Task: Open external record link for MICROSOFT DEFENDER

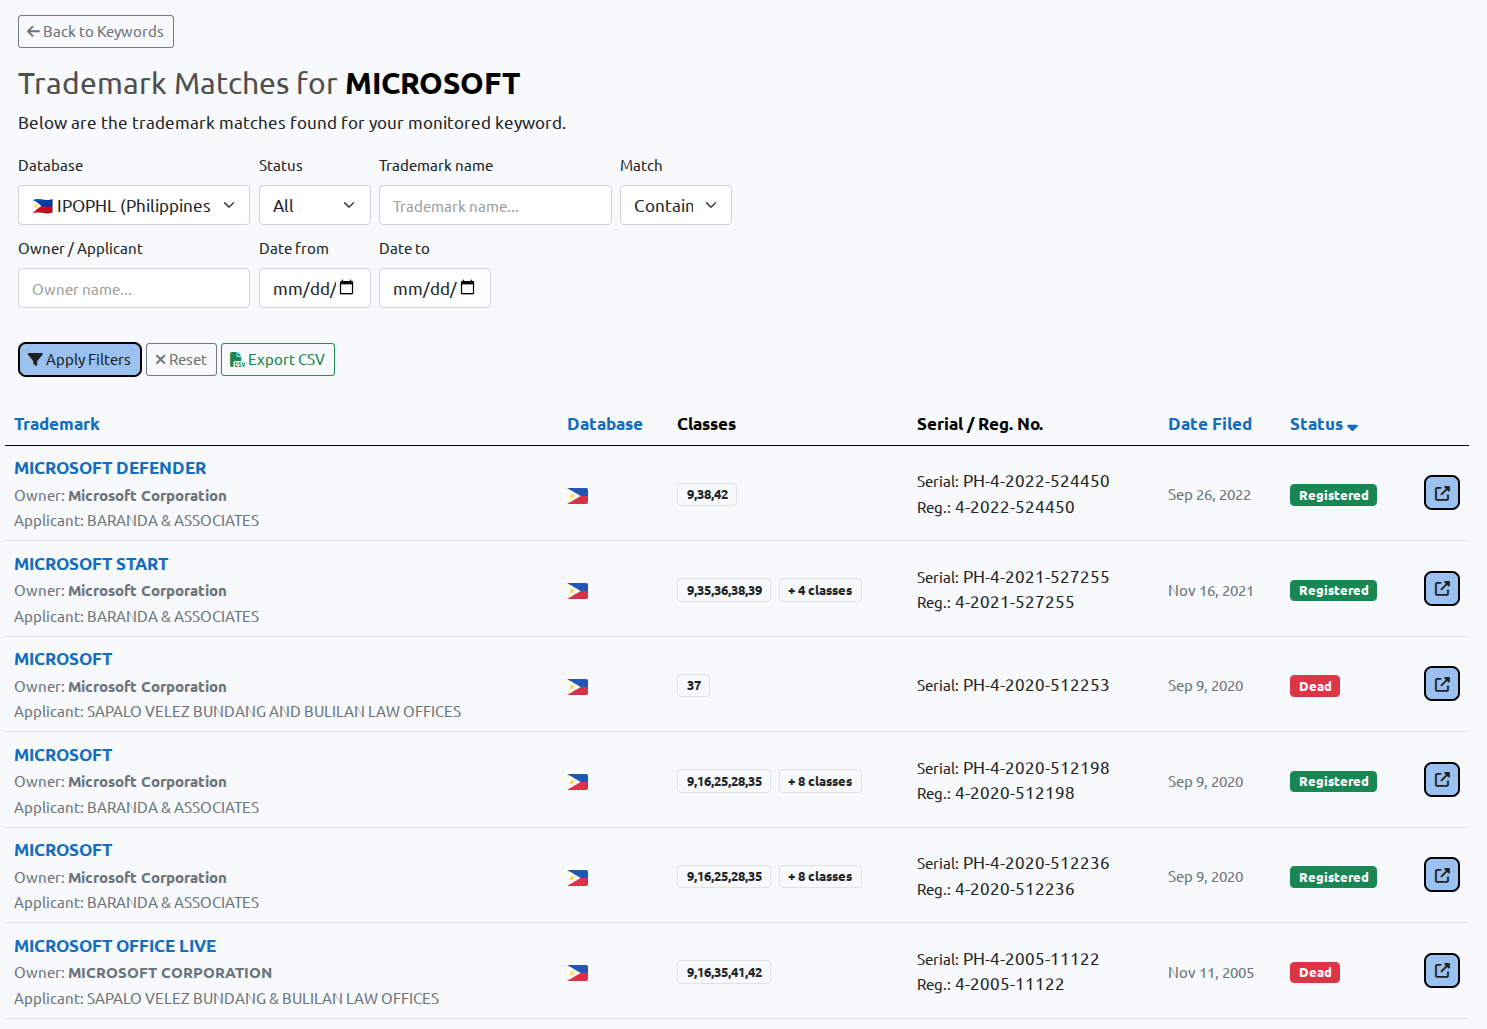Action: pyautogui.click(x=1441, y=492)
